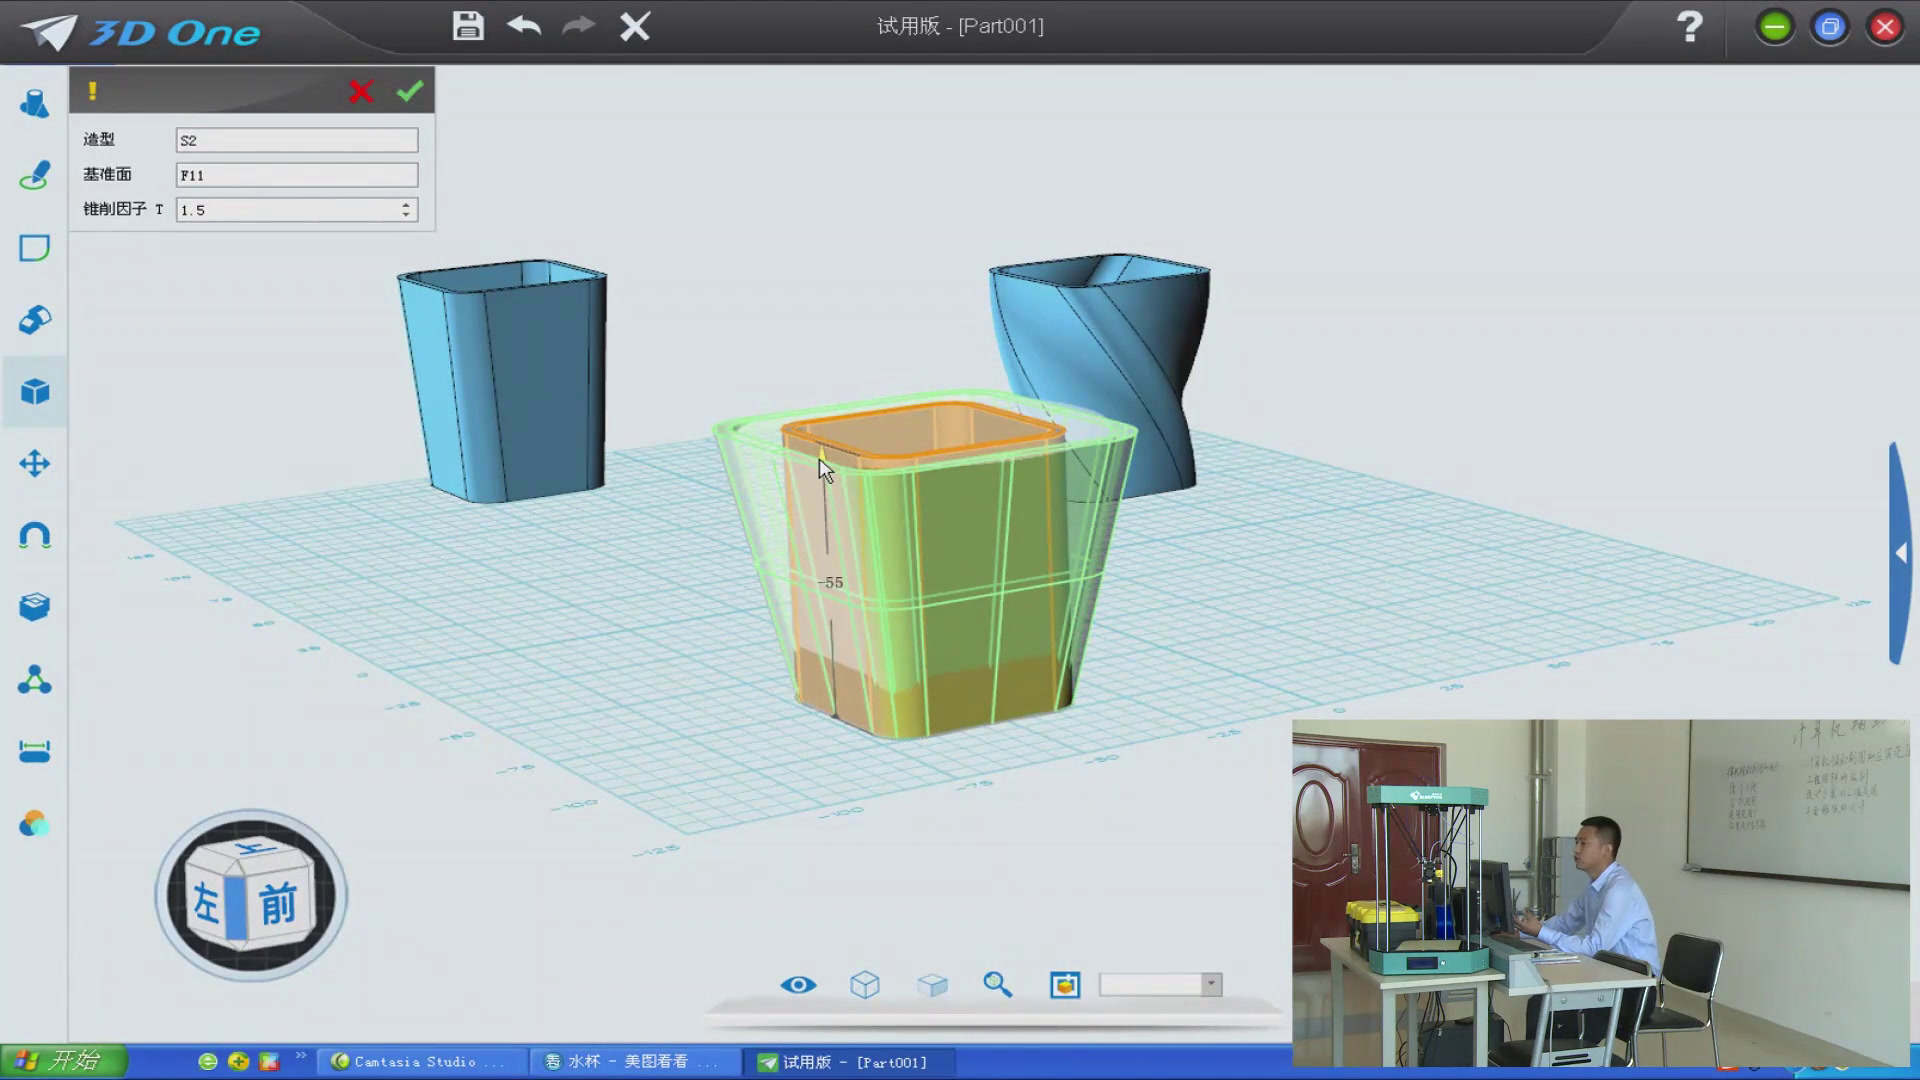Expand quick launch chevron in taskbar
This screenshot has width=1920, height=1080.
(300, 1056)
